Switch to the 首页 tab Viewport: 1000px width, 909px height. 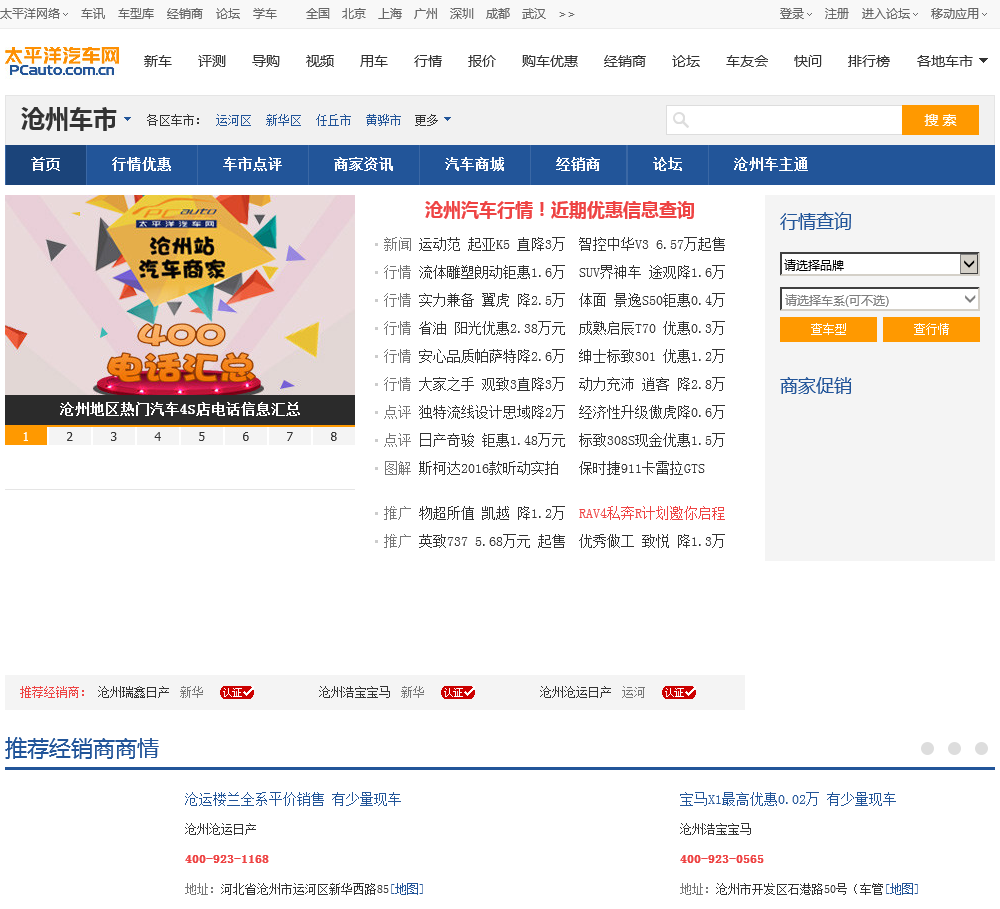coord(46,165)
